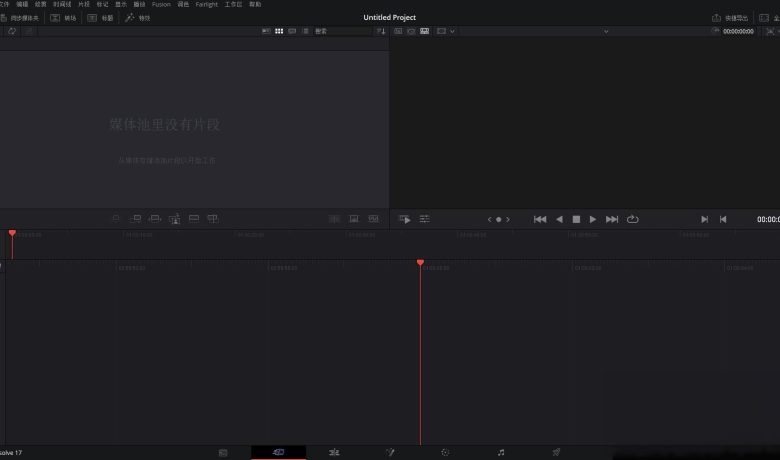
Task: Open the media pool sort order dropdown
Action: (x=381, y=31)
